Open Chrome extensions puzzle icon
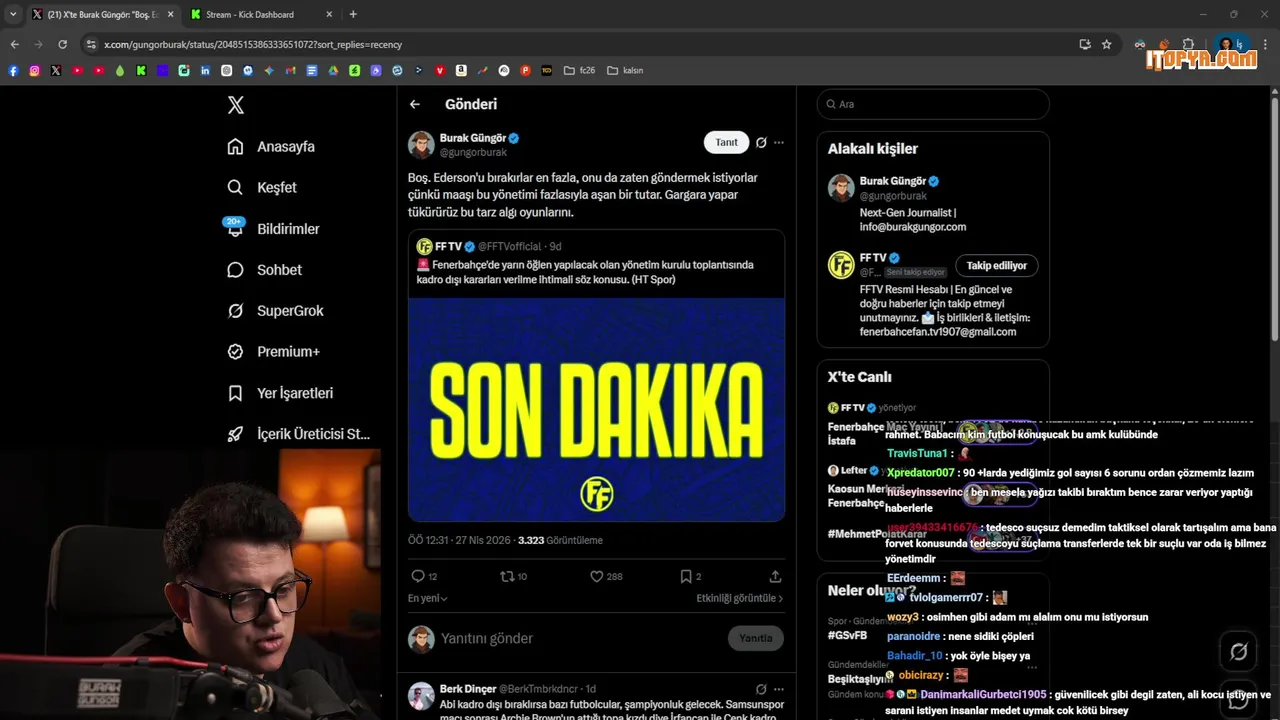Screen dimensions: 1280x720 click(x=1188, y=44)
